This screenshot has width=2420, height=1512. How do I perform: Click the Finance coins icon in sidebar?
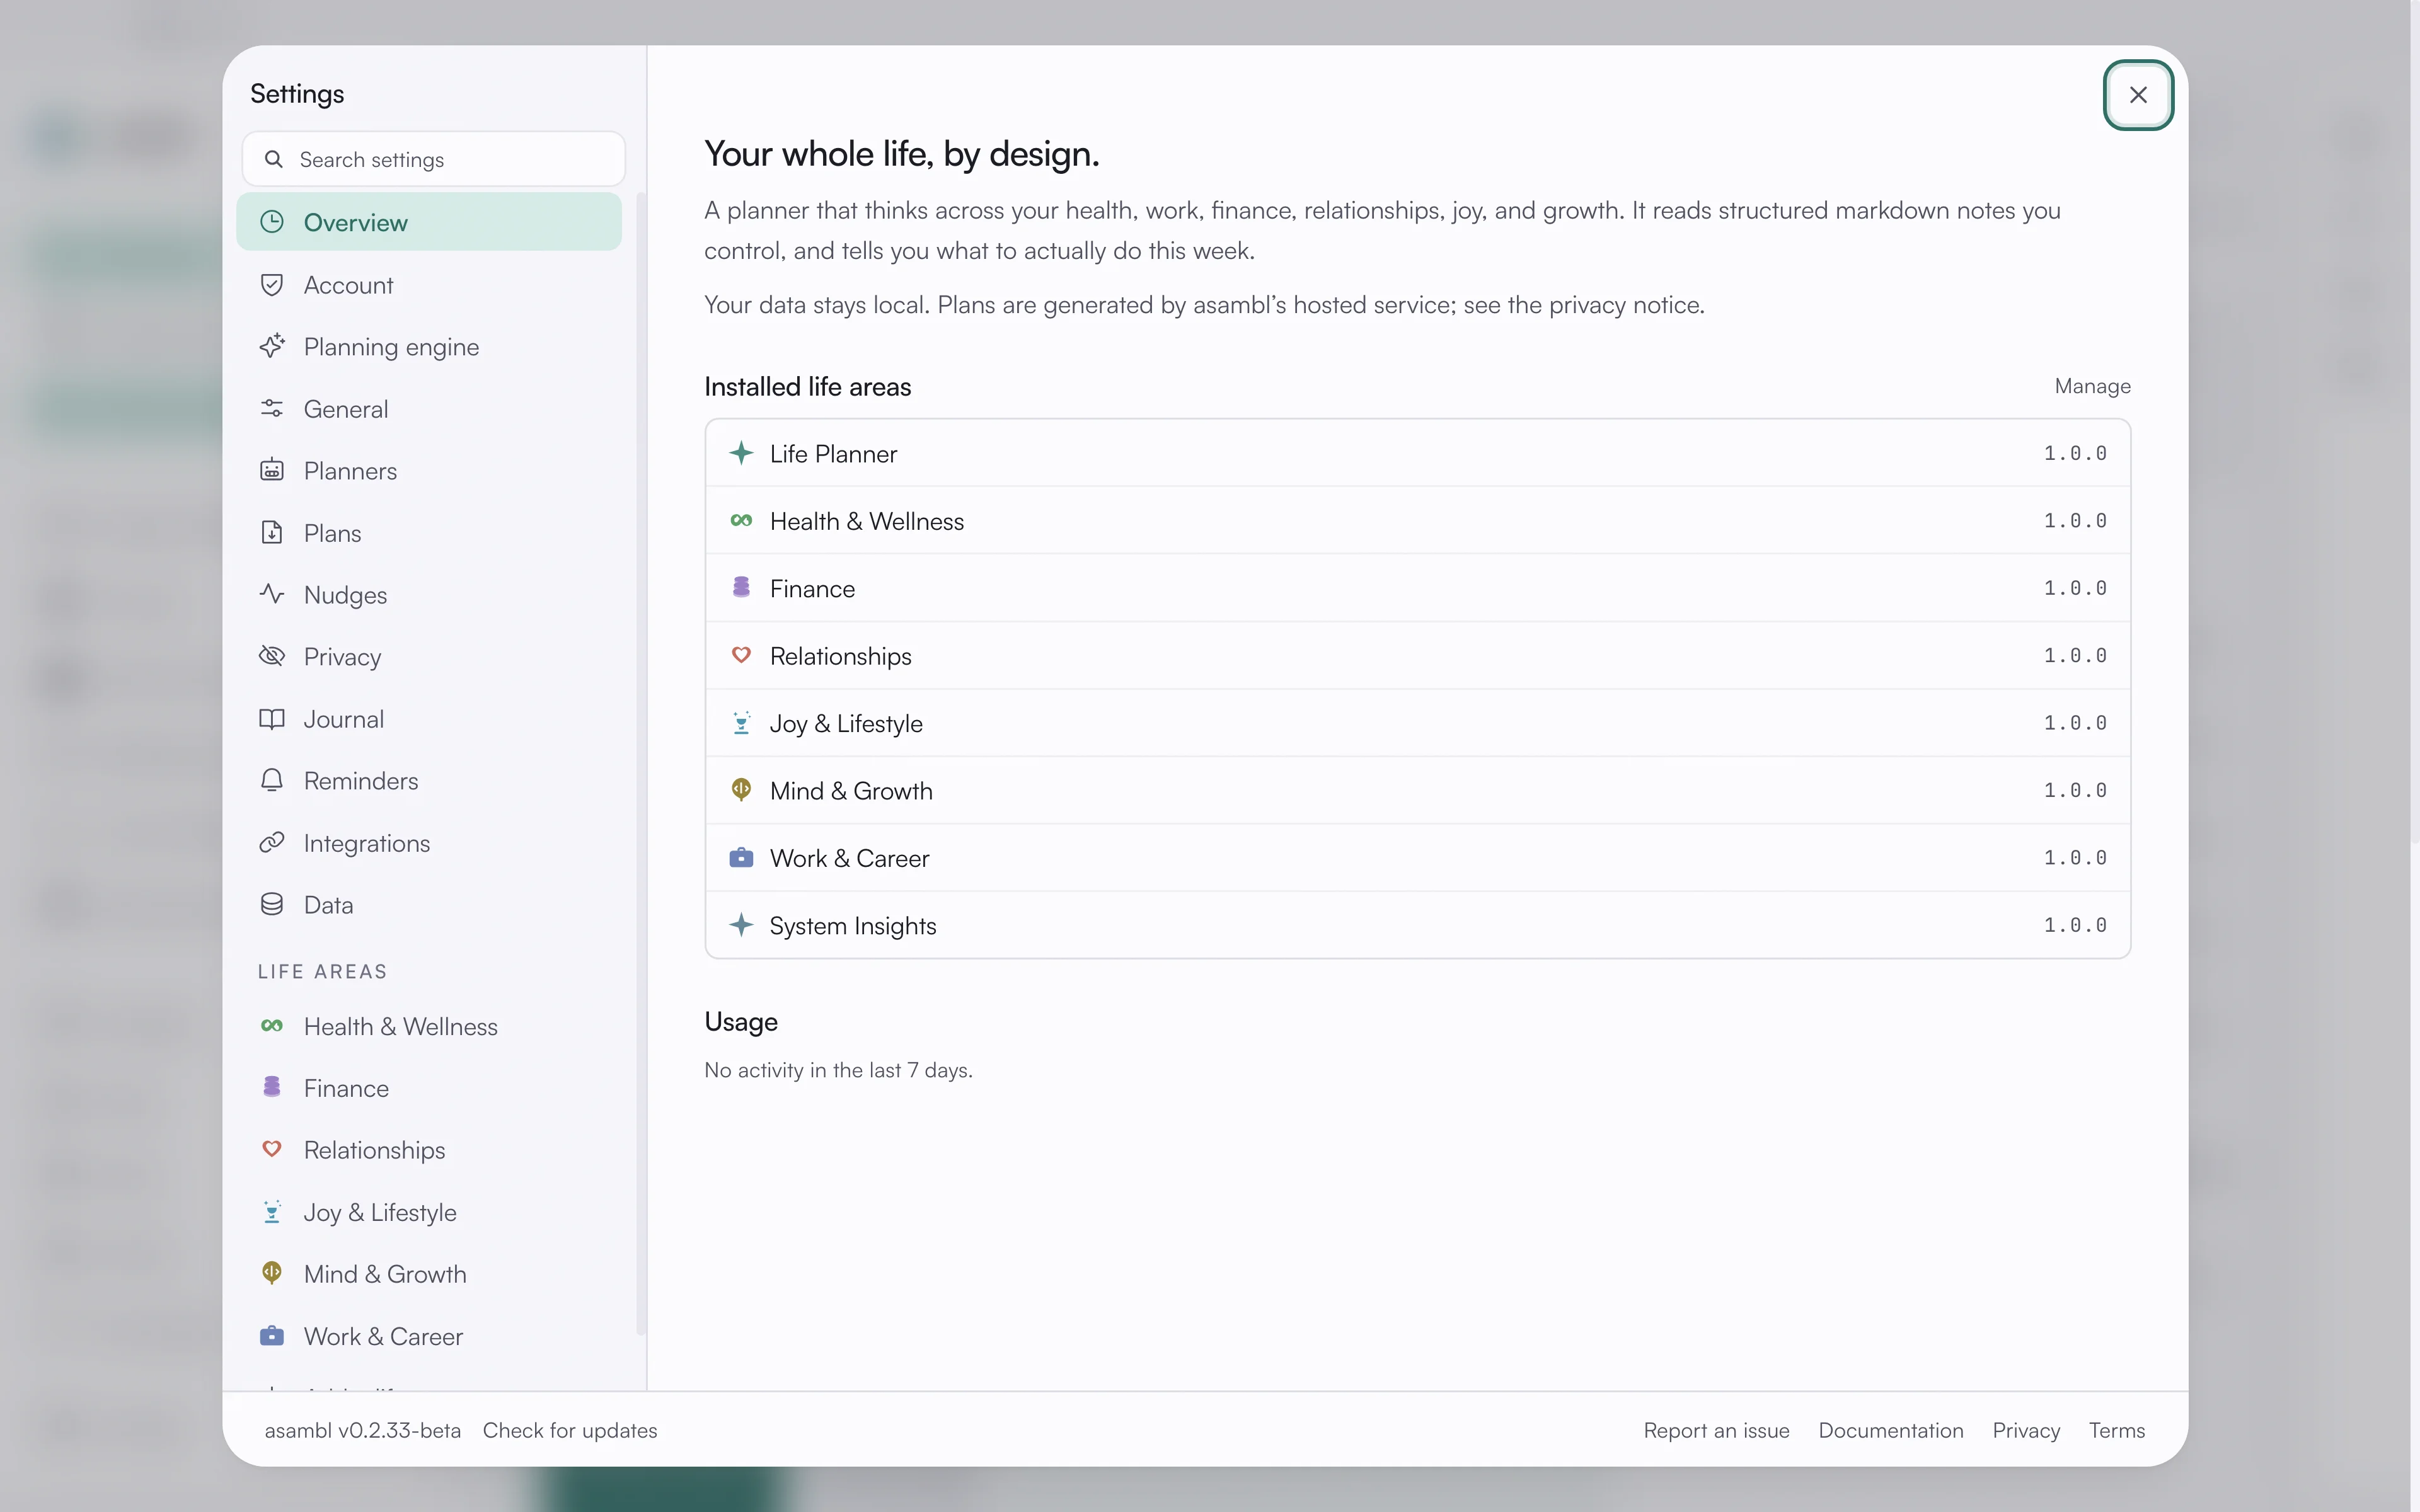(x=272, y=1087)
